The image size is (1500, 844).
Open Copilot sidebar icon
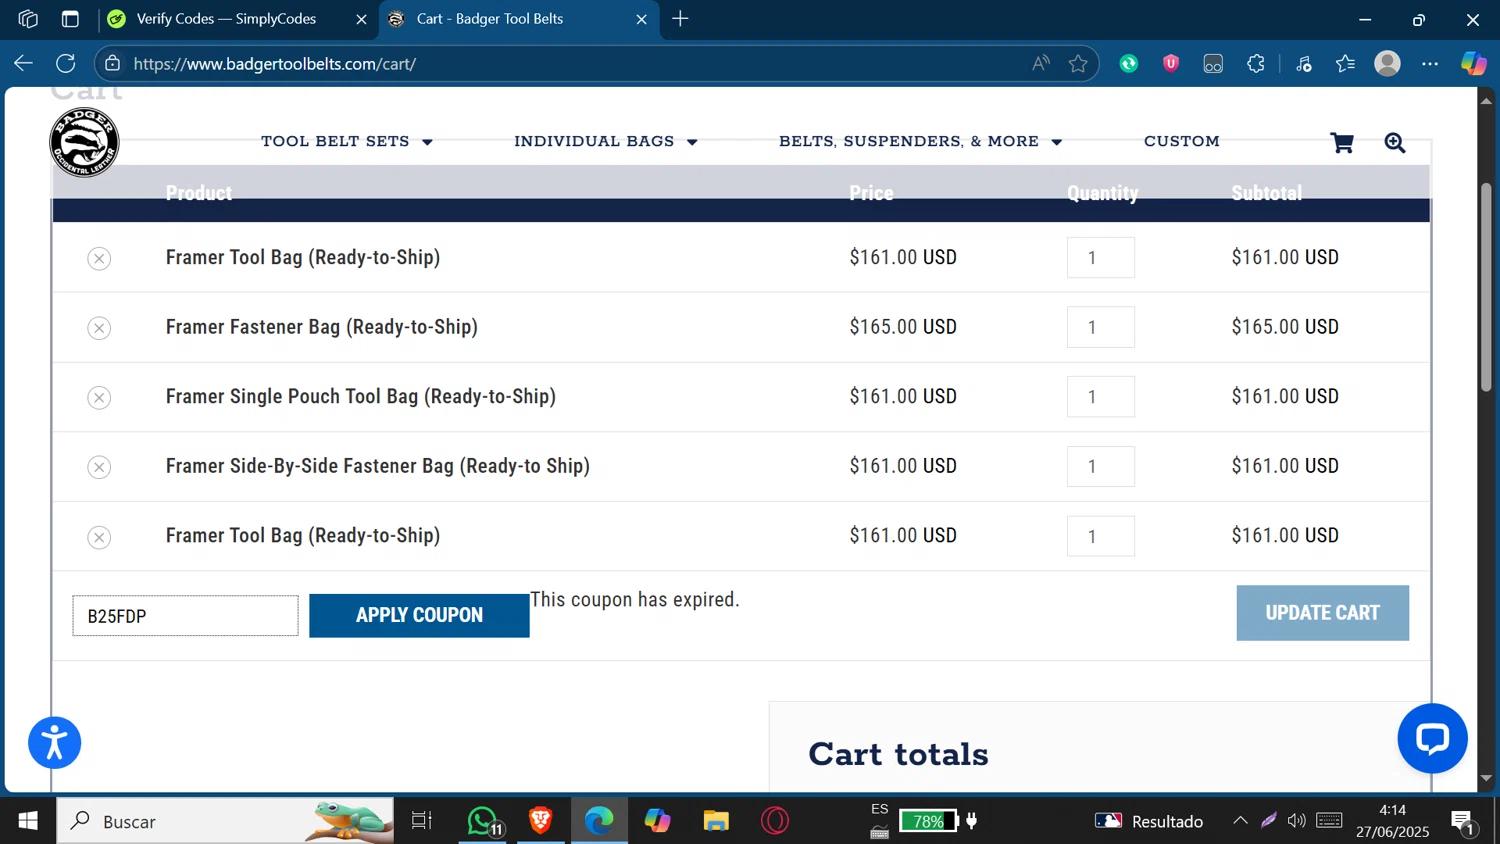pyautogui.click(x=1473, y=63)
